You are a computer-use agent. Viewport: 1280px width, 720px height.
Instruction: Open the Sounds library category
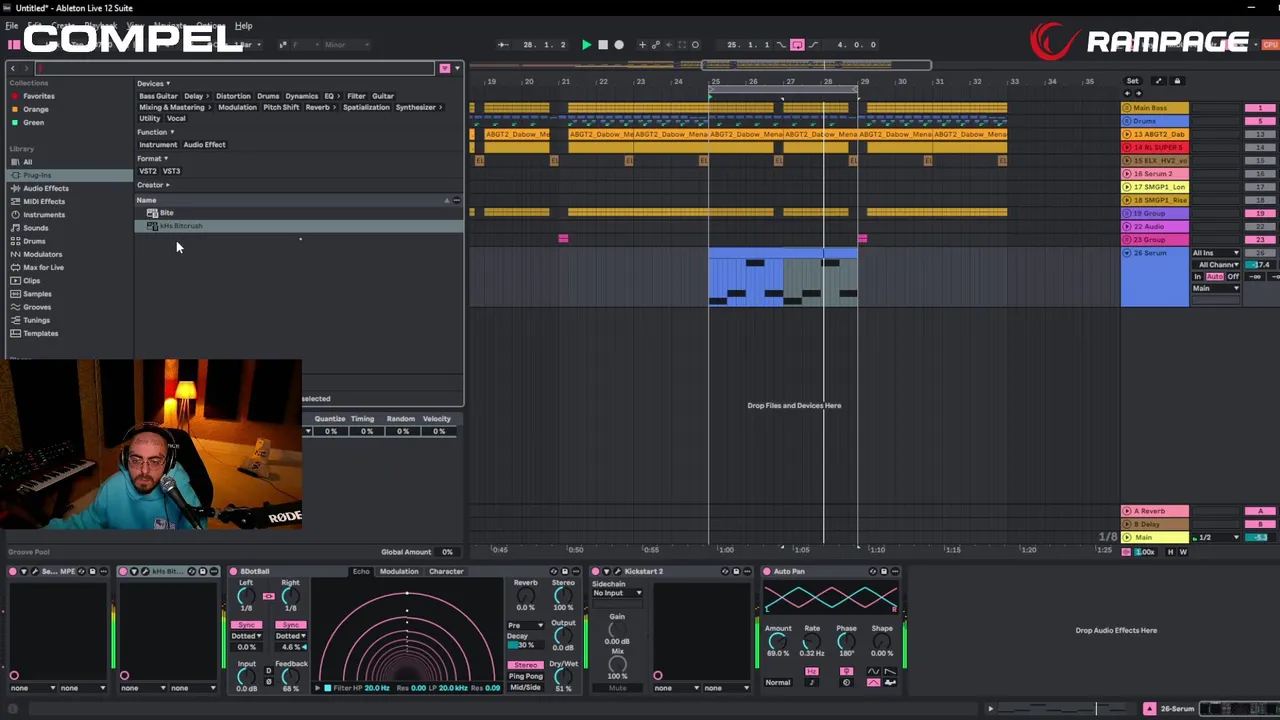35,228
